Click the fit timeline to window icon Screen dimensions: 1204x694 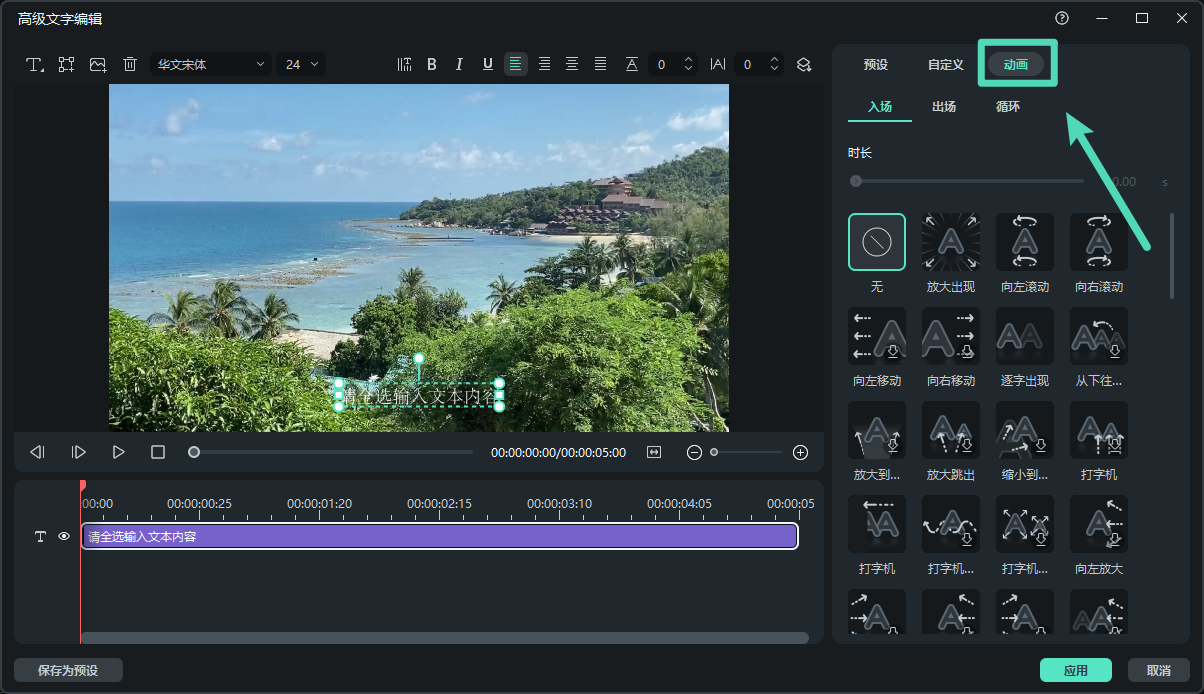654,452
